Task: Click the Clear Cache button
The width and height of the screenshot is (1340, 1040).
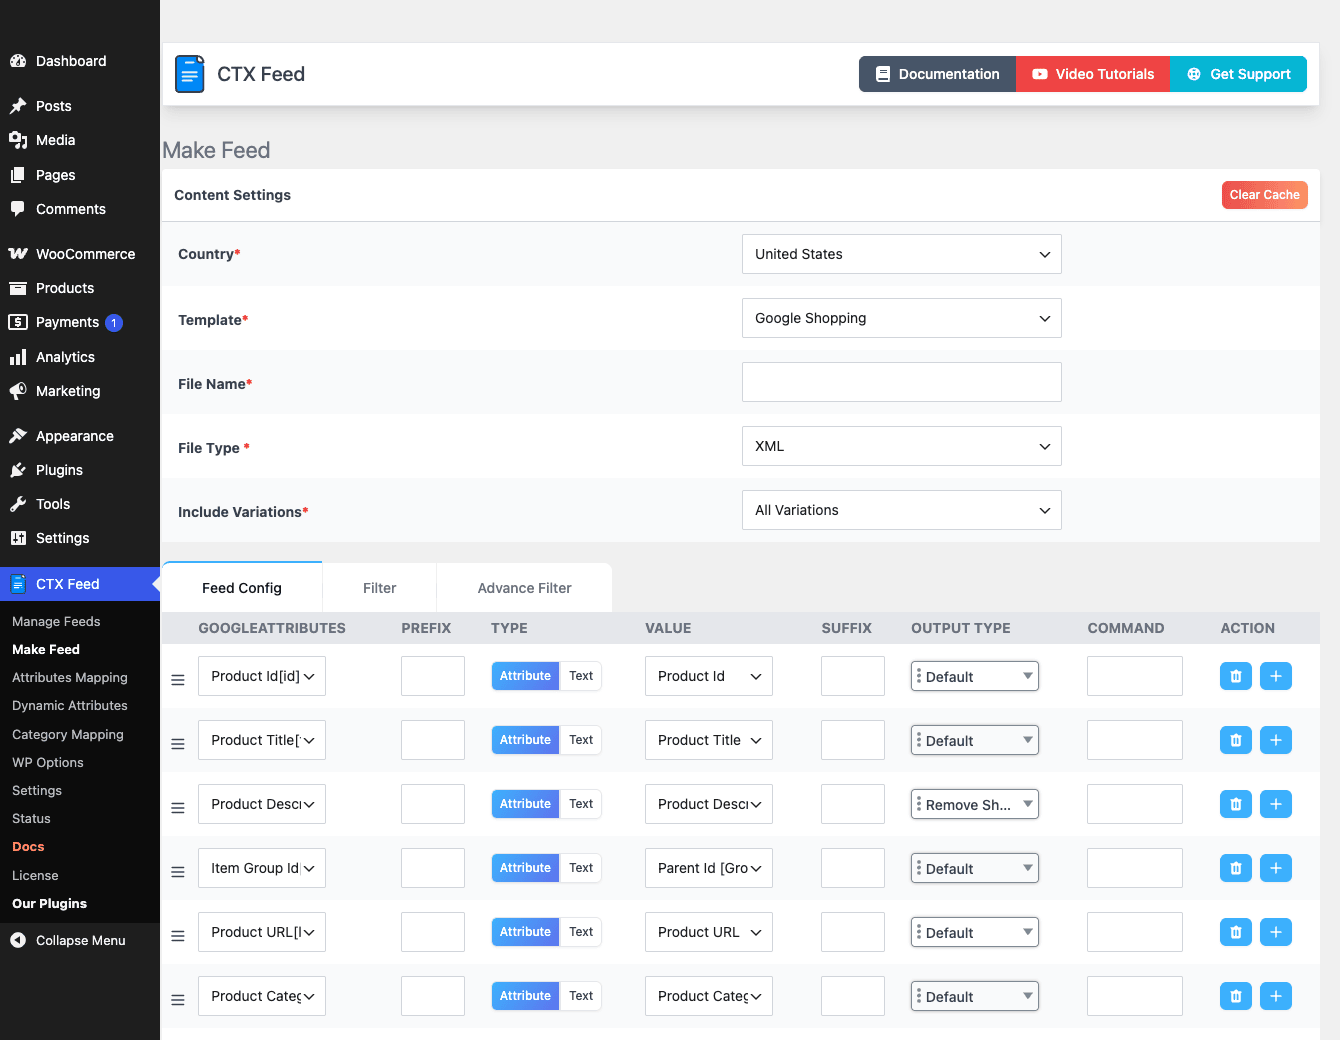Action: point(1265,195)
